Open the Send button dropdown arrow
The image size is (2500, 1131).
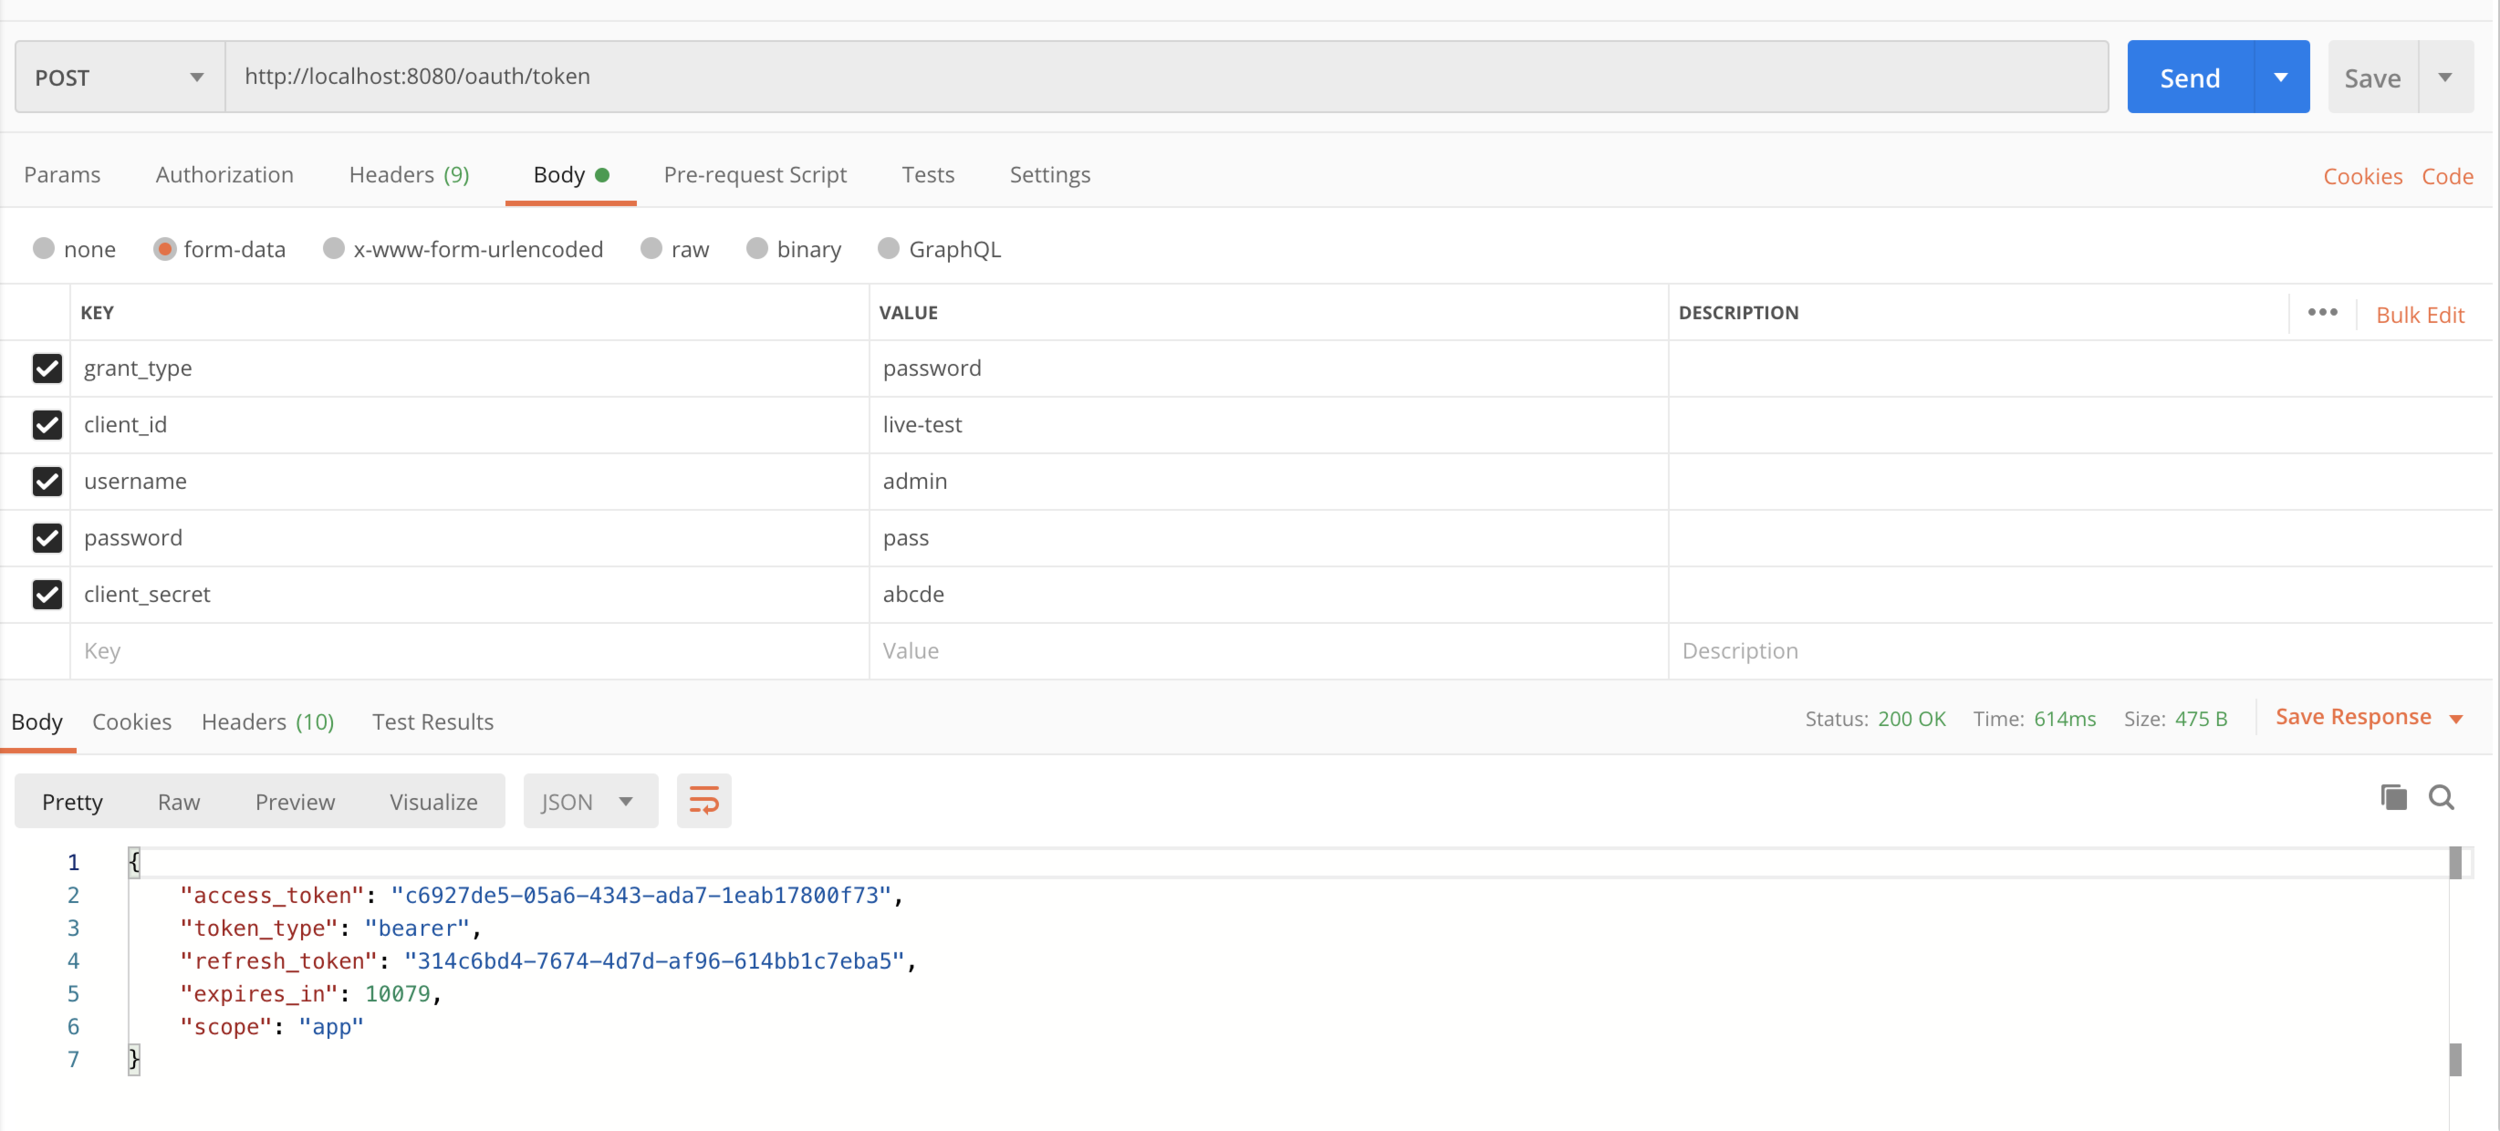2281,77
